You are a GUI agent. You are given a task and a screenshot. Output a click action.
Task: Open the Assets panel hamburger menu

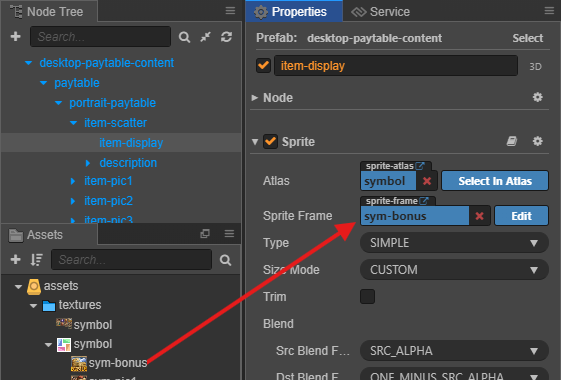click(x=229, y=234)
